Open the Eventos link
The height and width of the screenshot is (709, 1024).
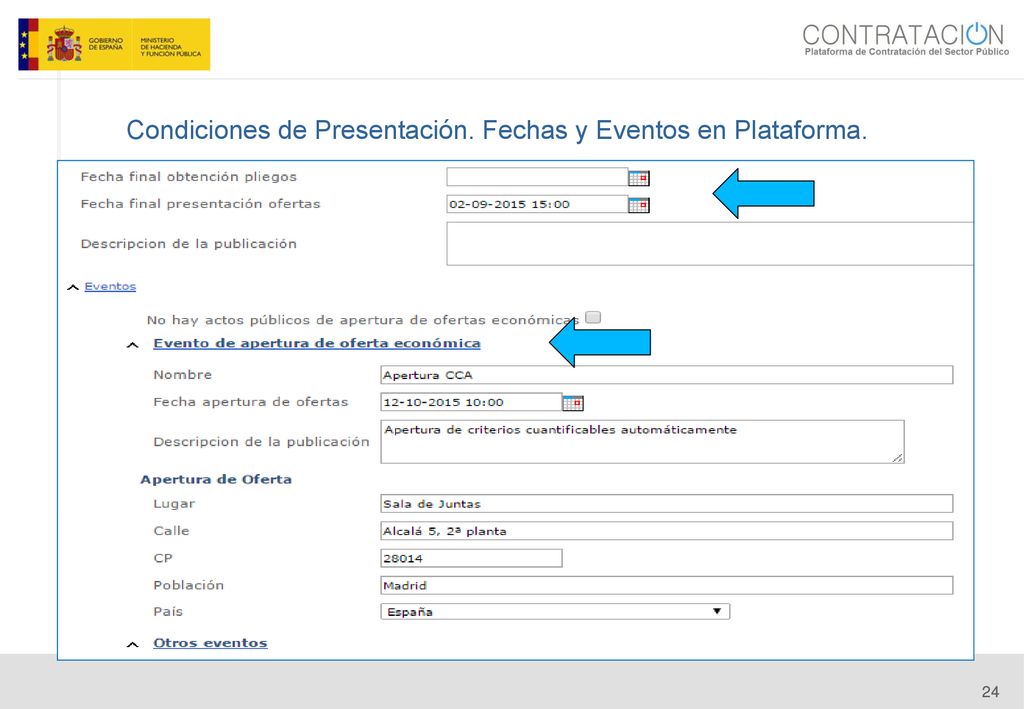click(110, 287)
